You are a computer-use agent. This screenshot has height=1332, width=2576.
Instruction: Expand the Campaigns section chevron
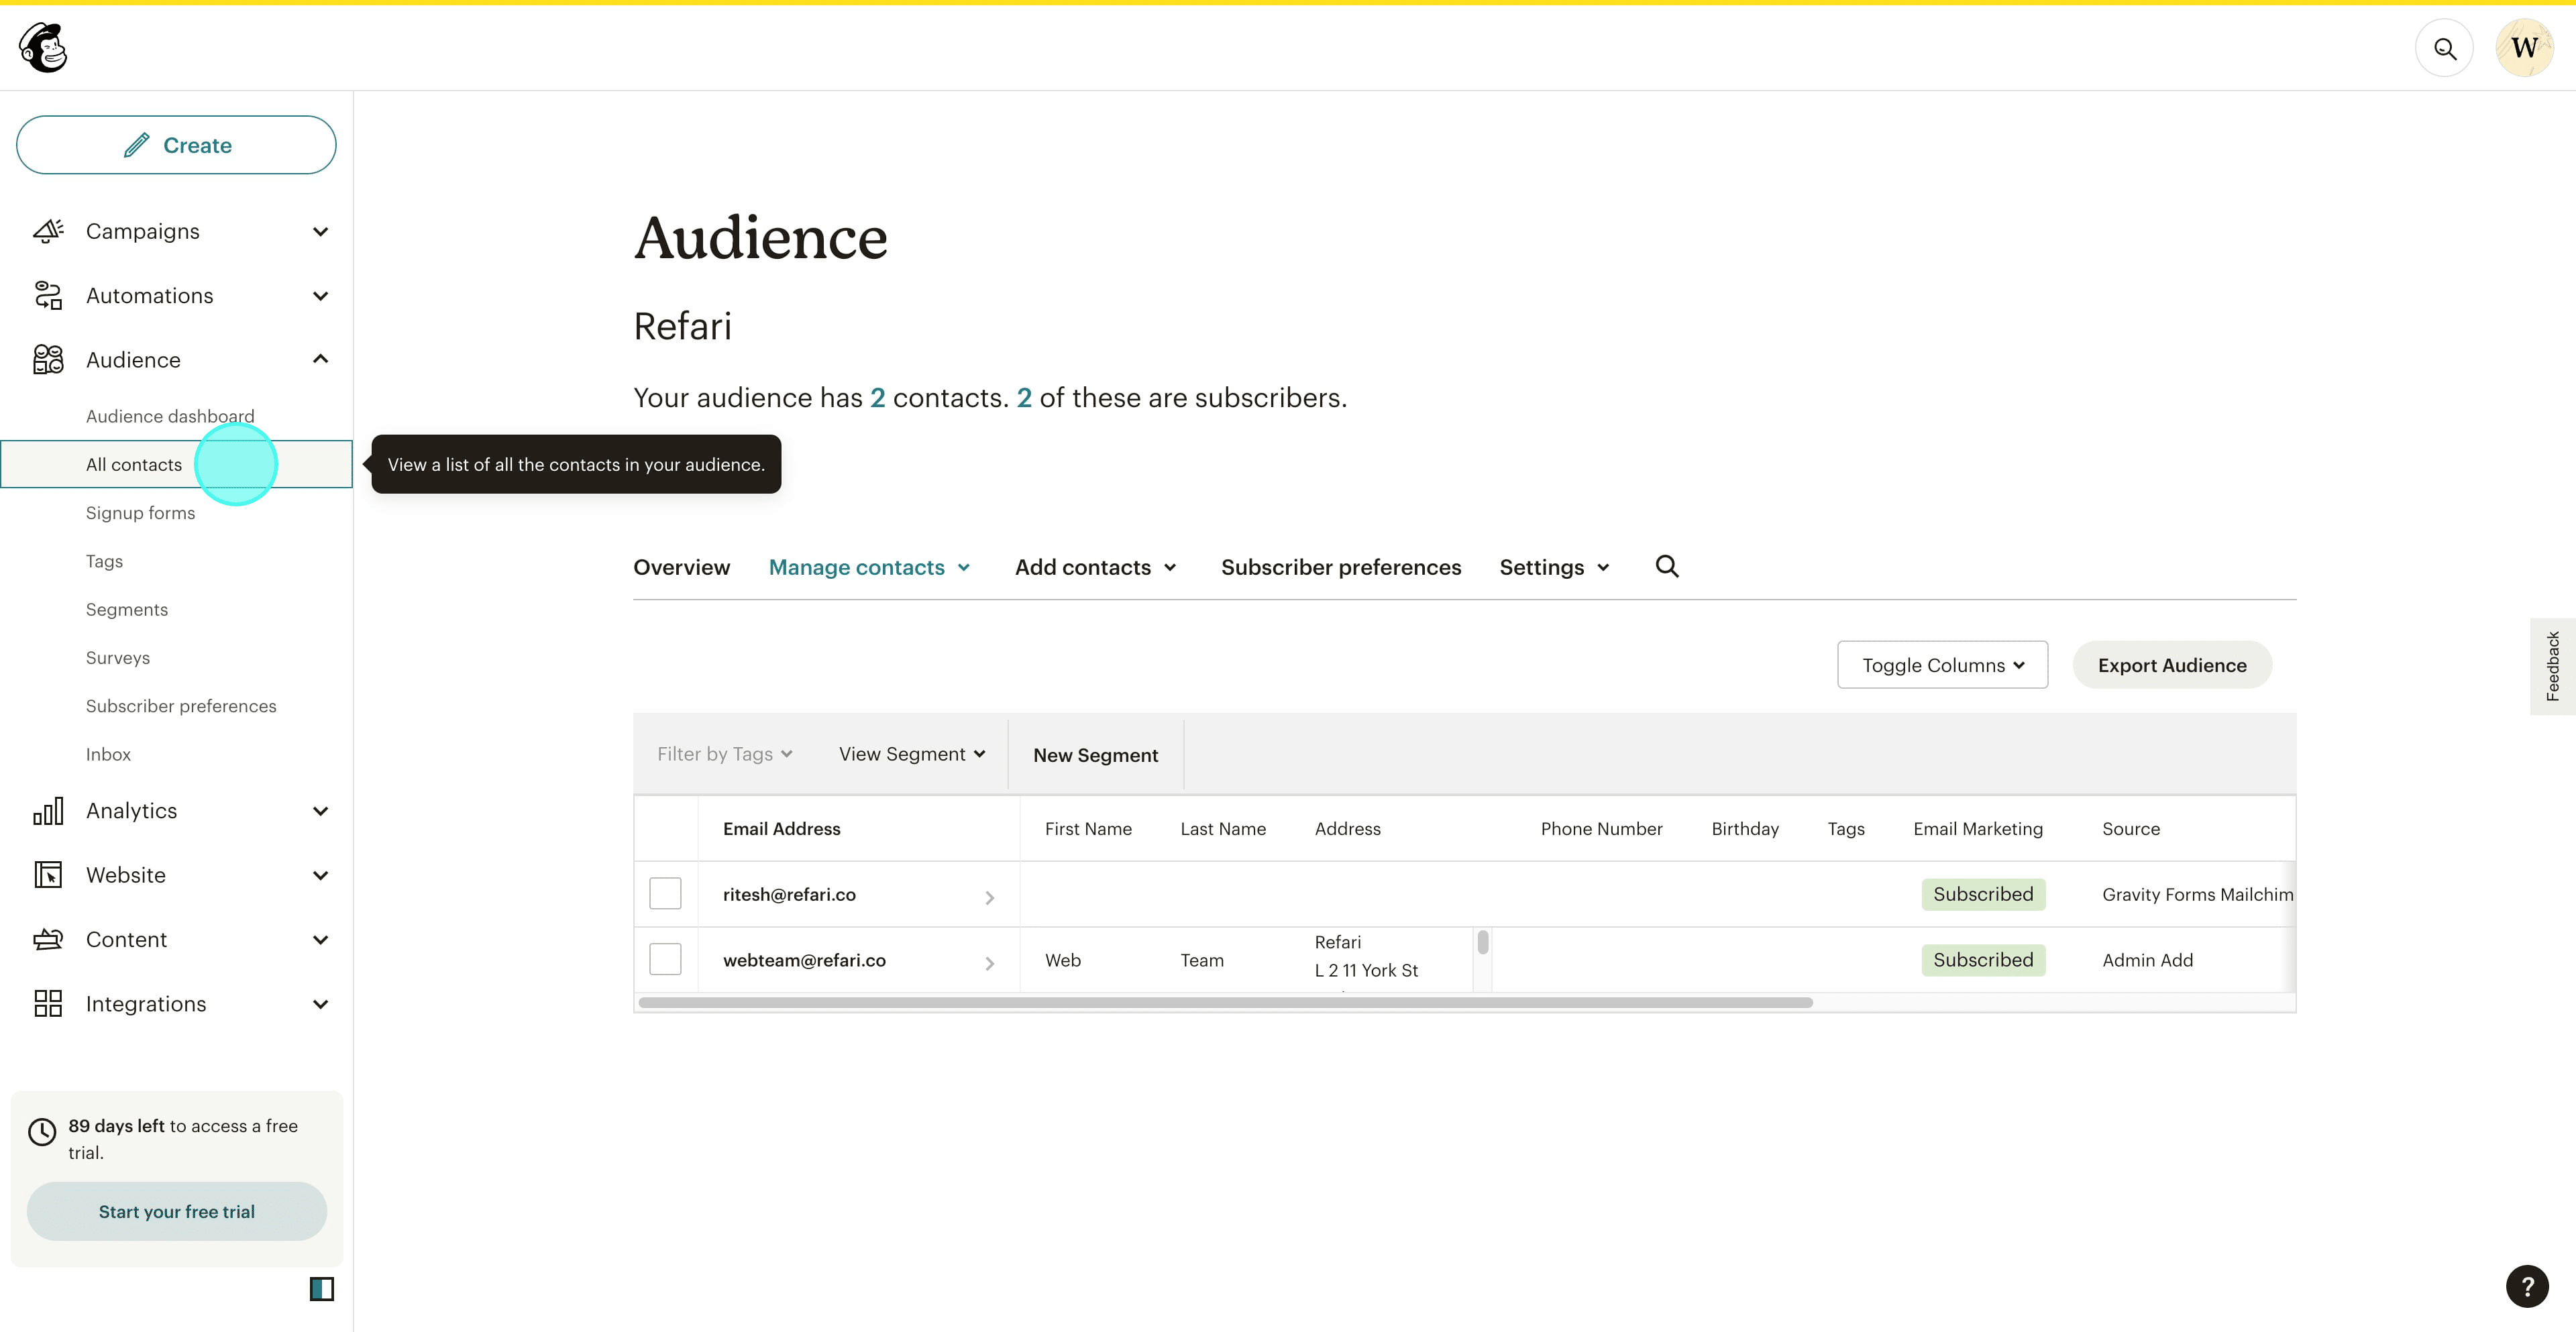click(x=320, y=232)
